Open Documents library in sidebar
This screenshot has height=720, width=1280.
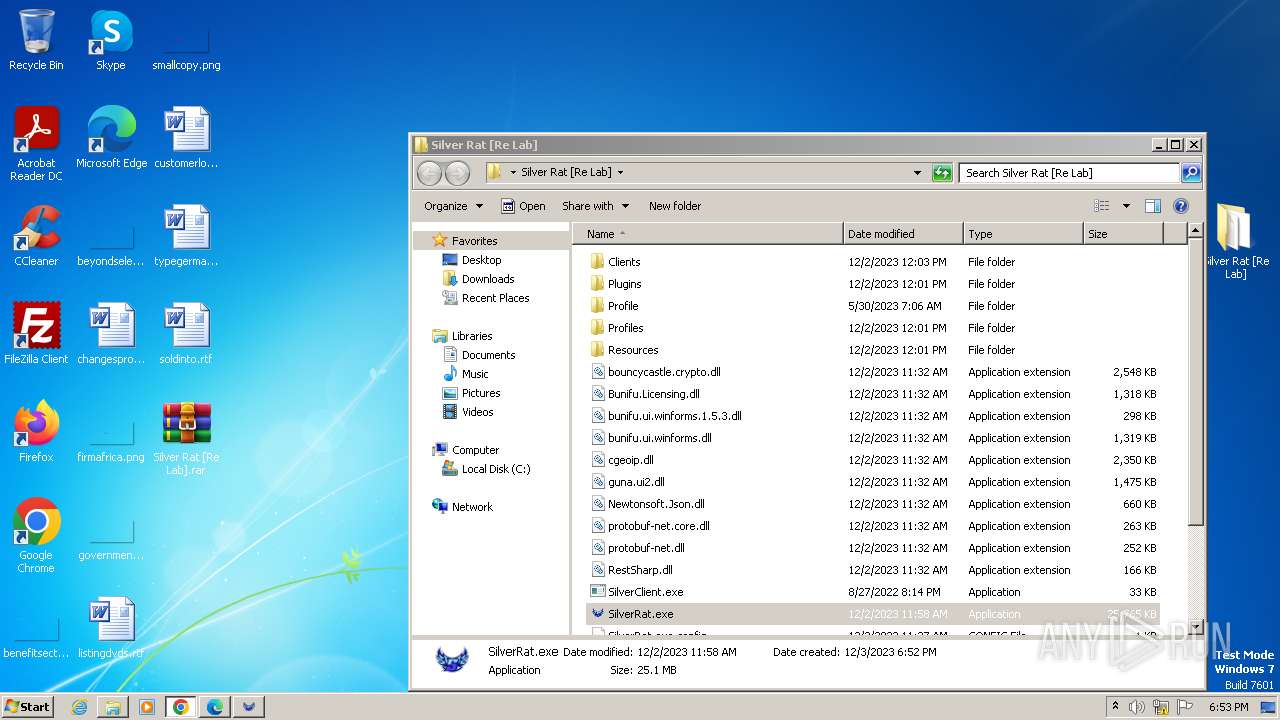click(488, 355)
